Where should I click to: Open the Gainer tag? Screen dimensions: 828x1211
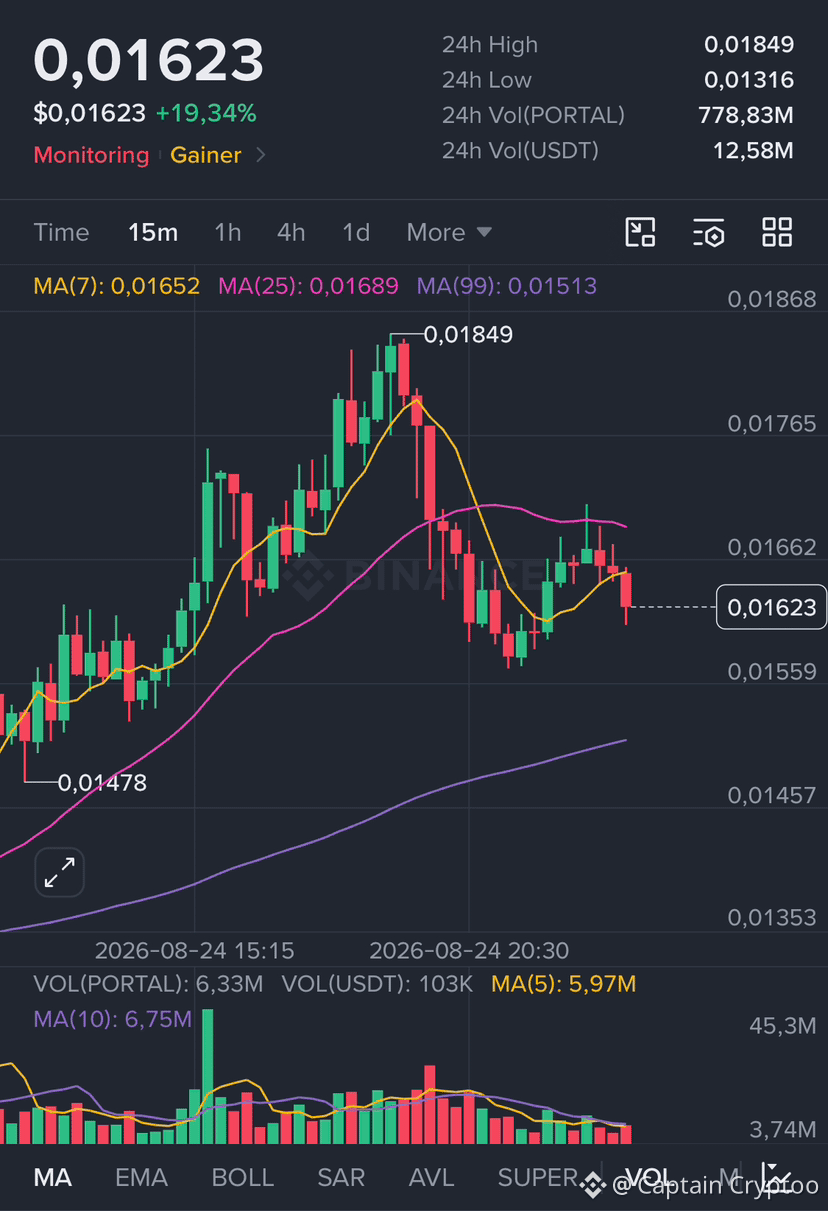(x=206, y=155)
